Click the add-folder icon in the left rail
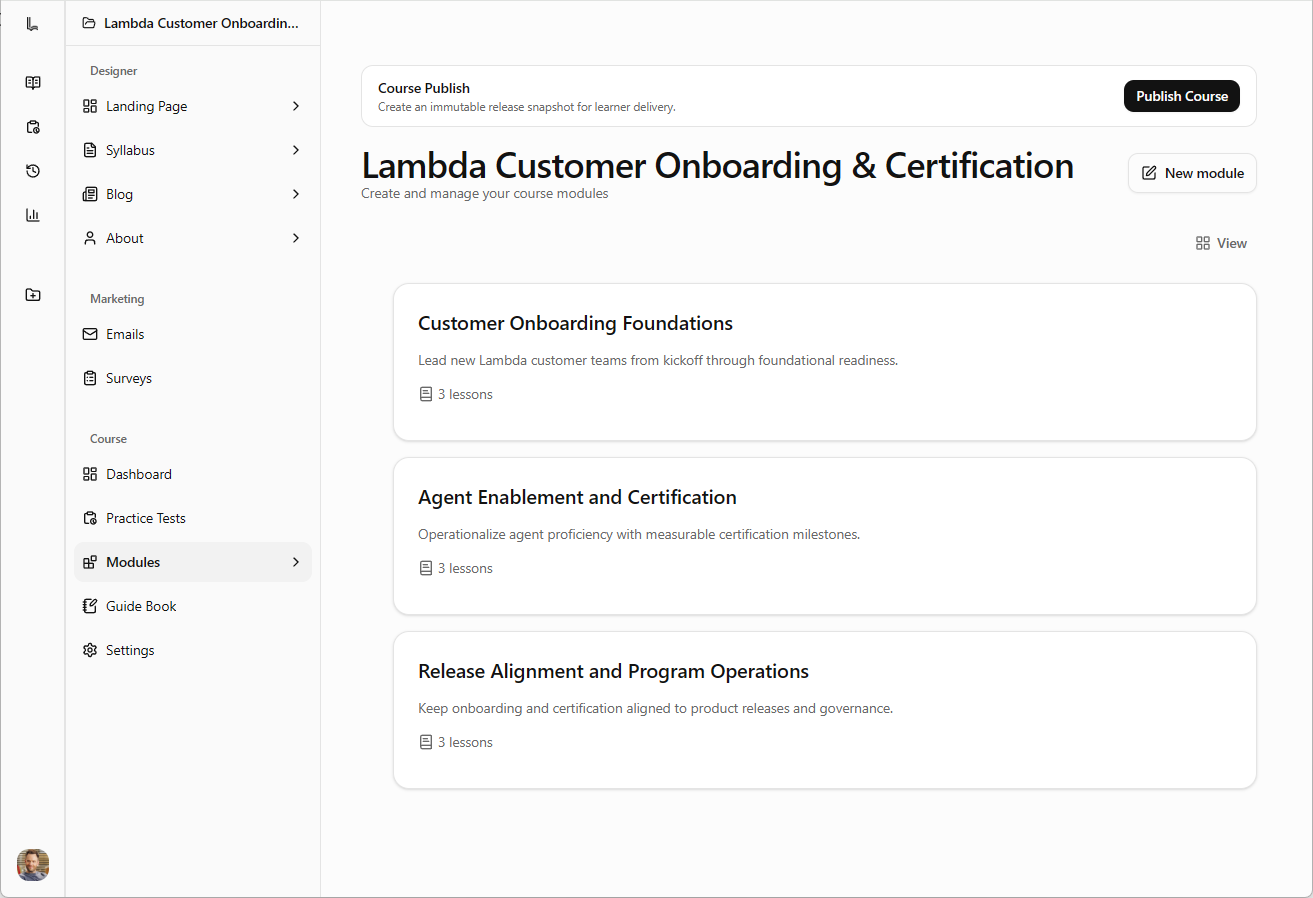 click(x=32, y=294)
